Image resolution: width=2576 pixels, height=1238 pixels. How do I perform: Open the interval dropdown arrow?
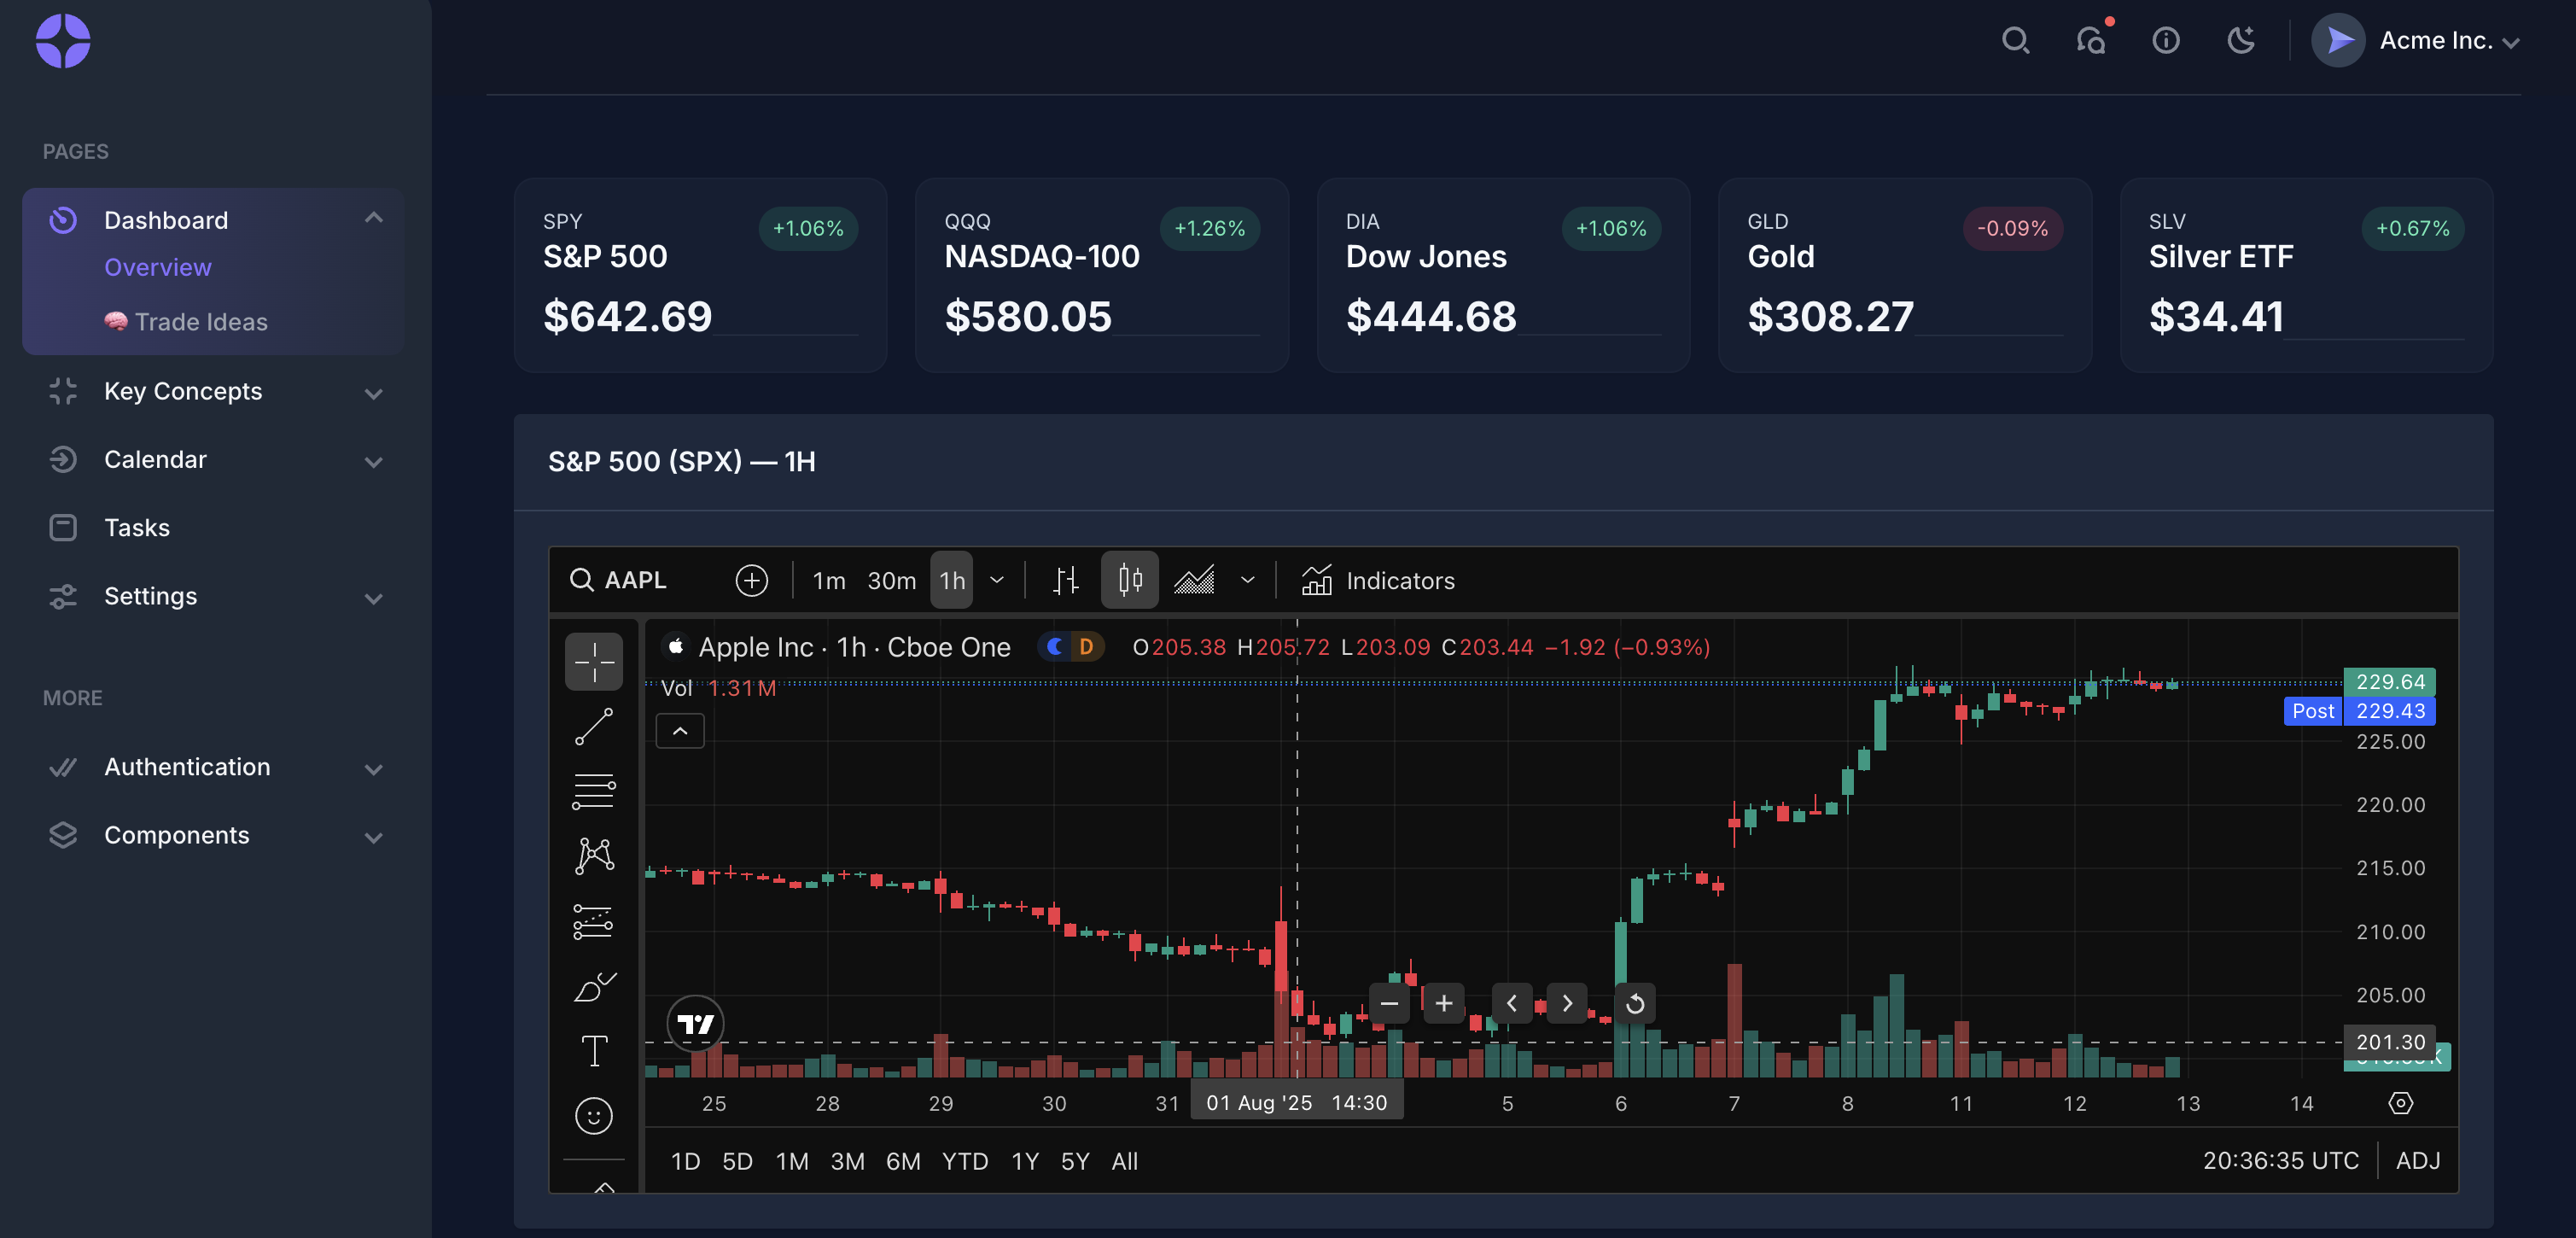(x=997, y=580)
